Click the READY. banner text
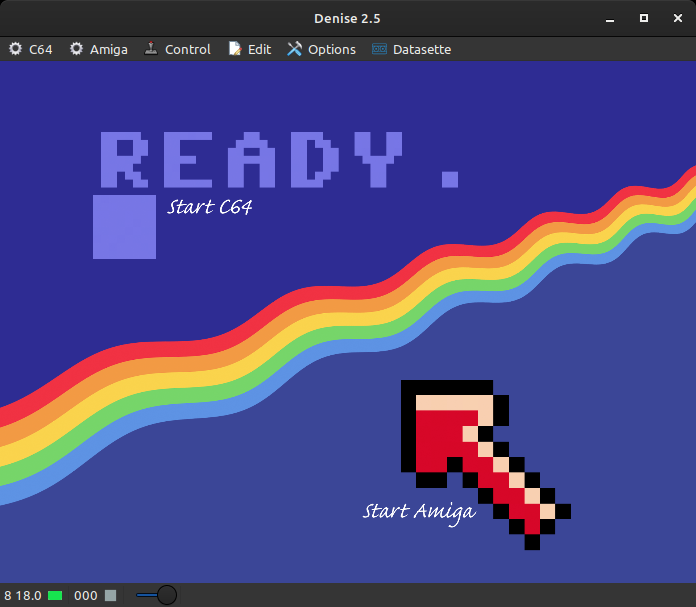The width and height of the screenshot is (696, 607). pos(280,159)
